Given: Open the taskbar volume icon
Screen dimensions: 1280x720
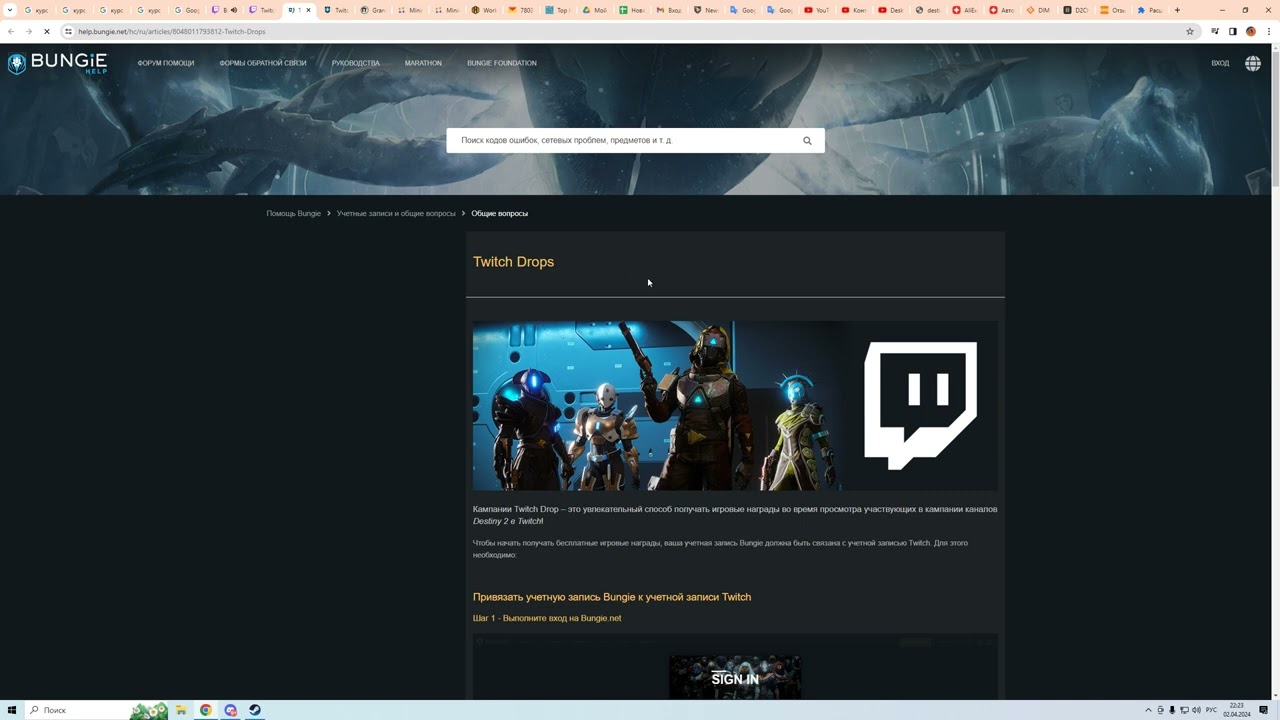Looking at the screenshot, I should pos(1196,710).
